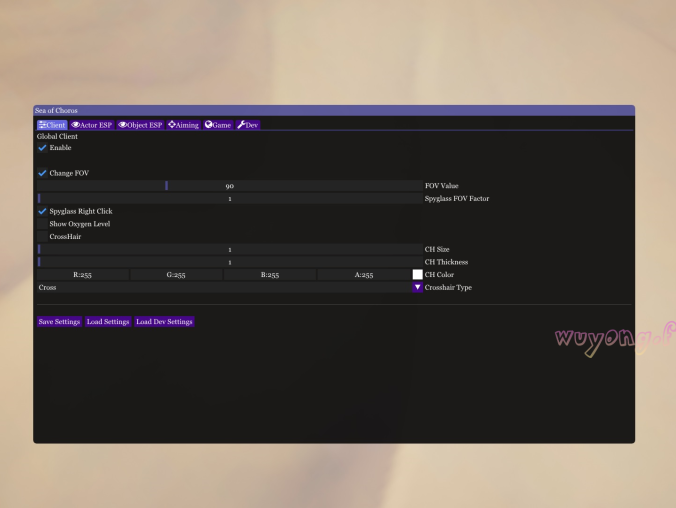Image resolution: width=676 pixels, height=508 pixels.
Task: Enable the CrossHair checkbox
Action: pyautogui.click(x=42, y=236)
